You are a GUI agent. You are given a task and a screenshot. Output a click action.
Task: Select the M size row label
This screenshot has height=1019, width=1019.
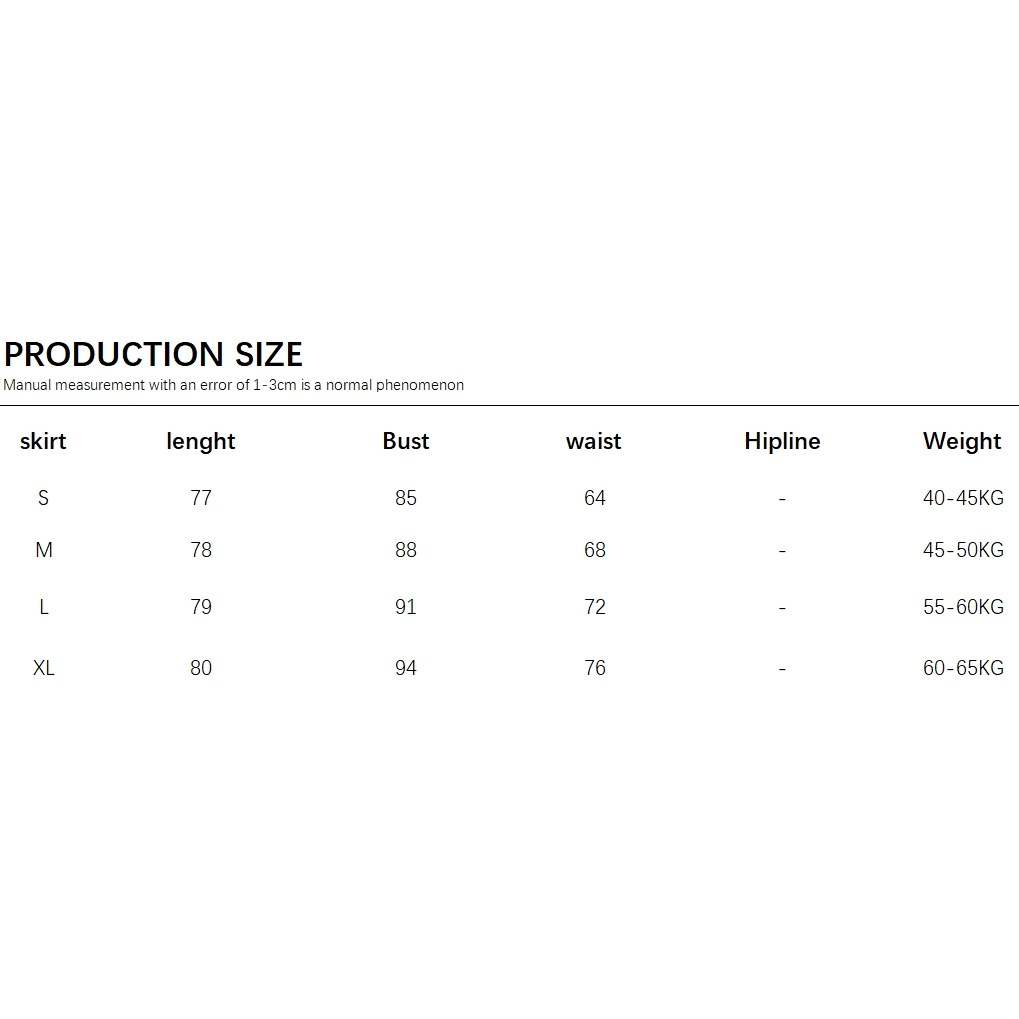pyautogui.click(x=44, y=550)
